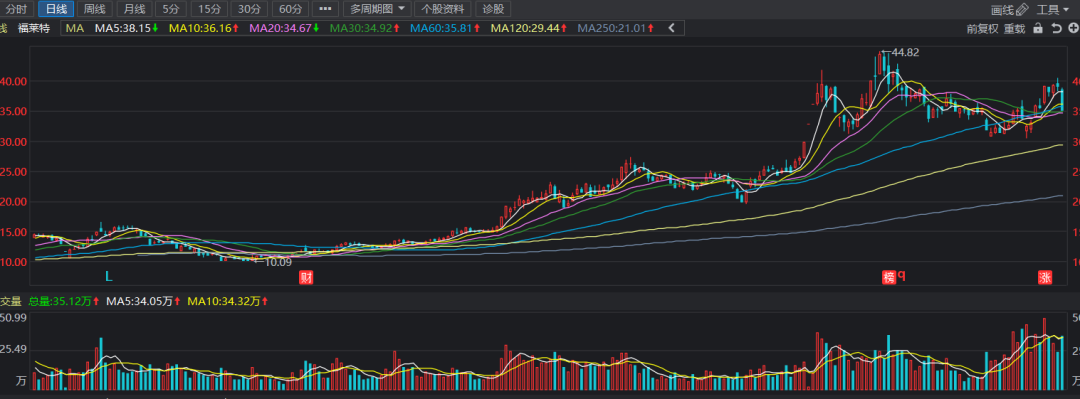
Task: Click the red 榜 event marker
Action: 889,278
